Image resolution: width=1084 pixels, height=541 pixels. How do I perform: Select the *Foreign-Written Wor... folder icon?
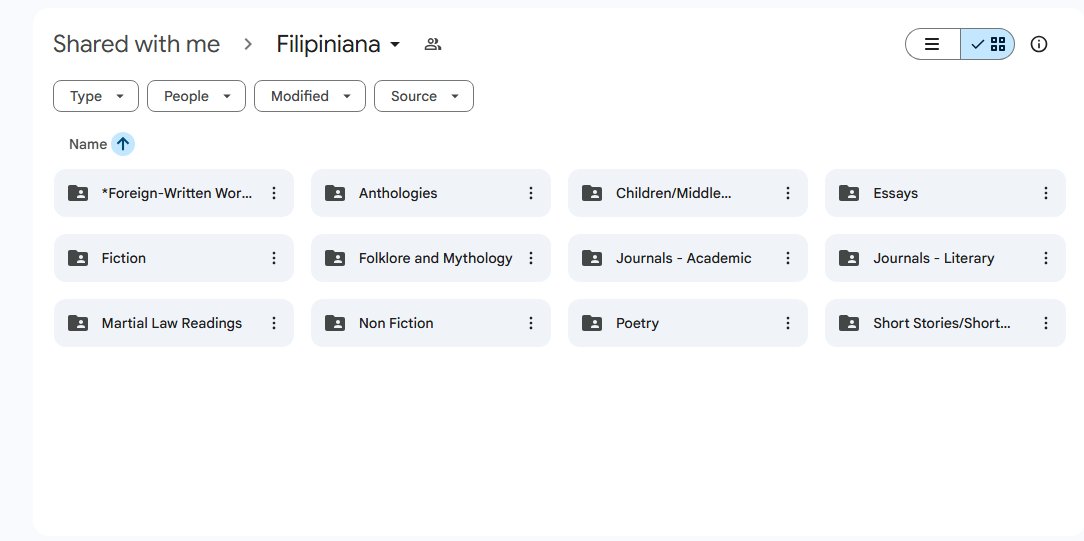tap(78, 193)
